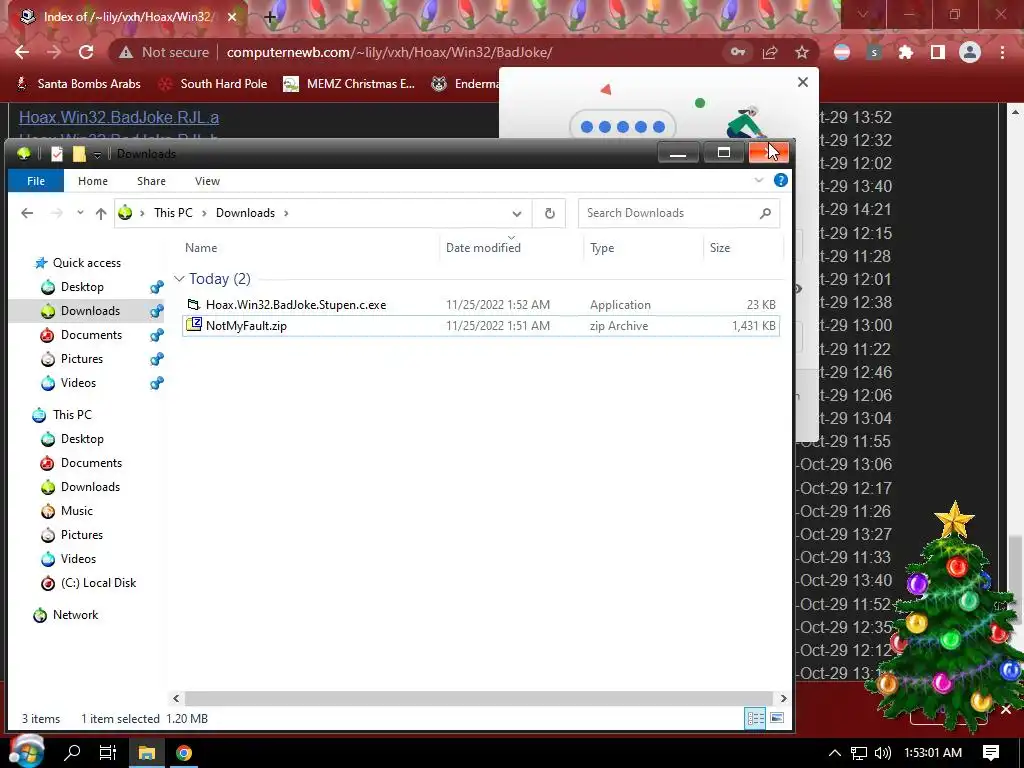Share this page from the address bar
The height and width of the screenshot is (768, 1024).
770,52
